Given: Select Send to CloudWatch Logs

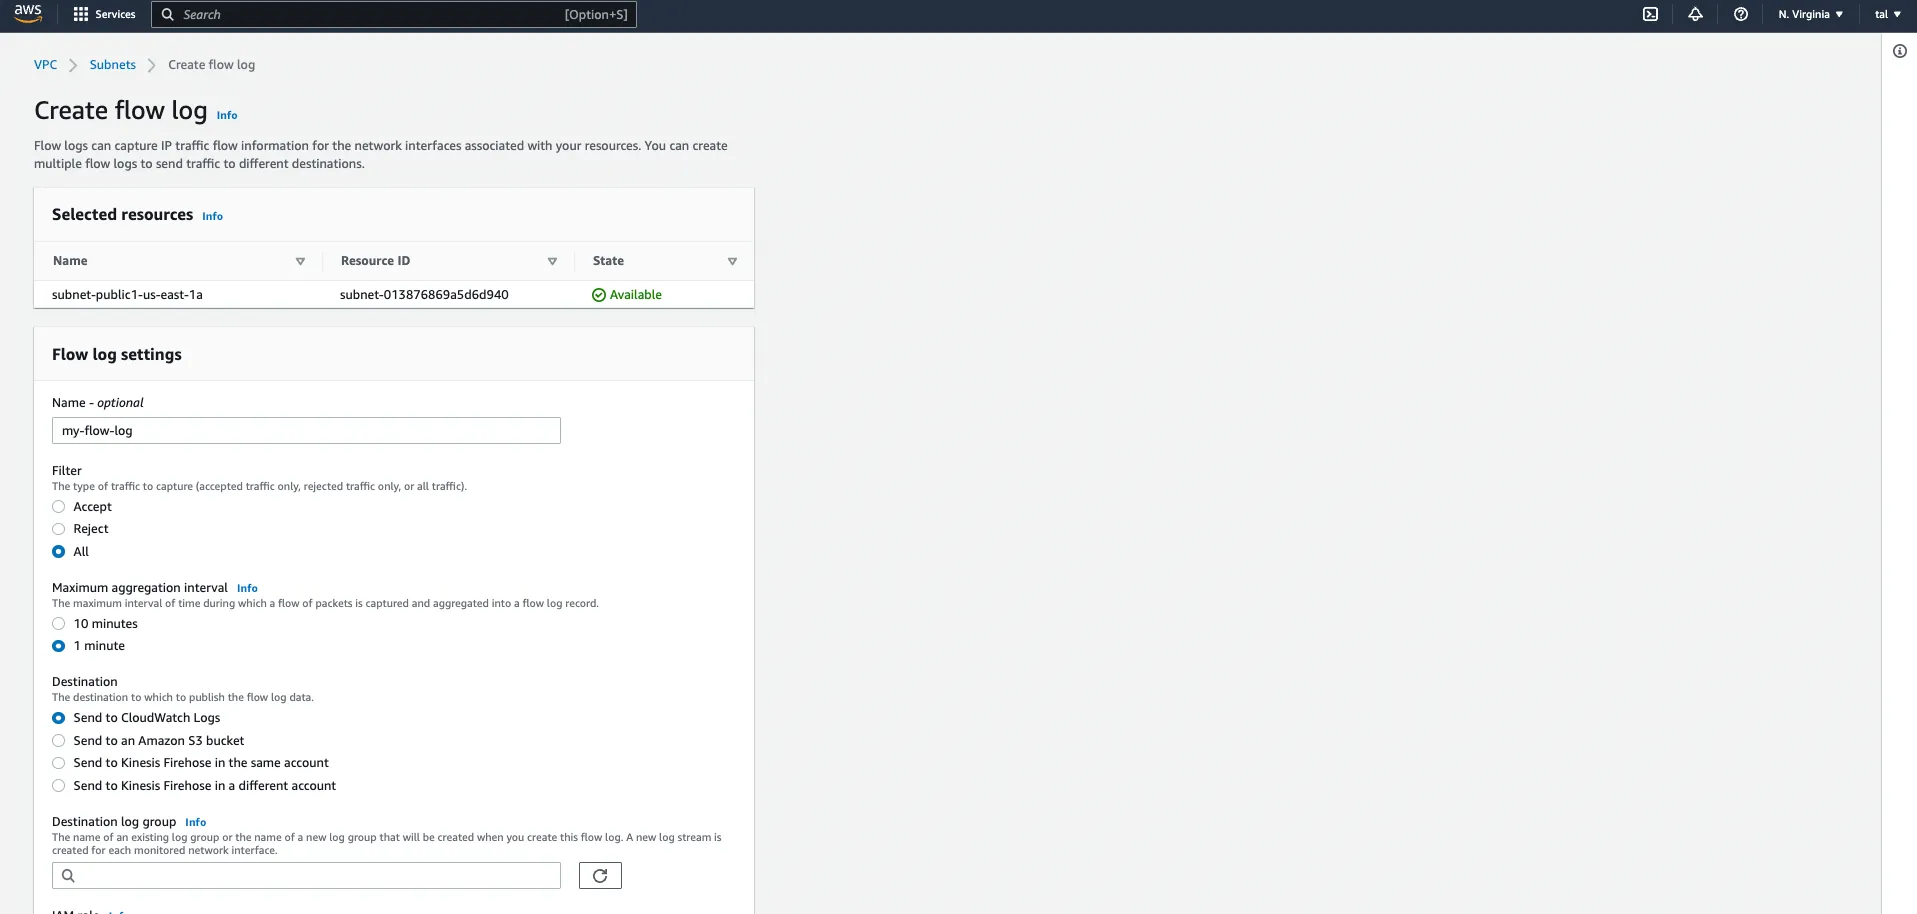Looking at the screenshot, I should point(59,718).
